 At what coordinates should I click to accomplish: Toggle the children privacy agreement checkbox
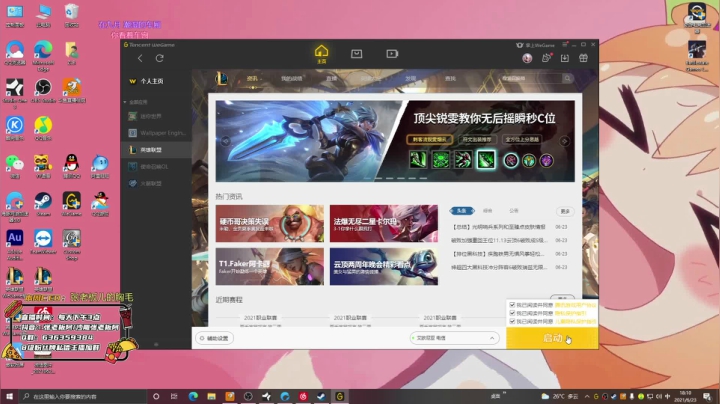(512, 321)
